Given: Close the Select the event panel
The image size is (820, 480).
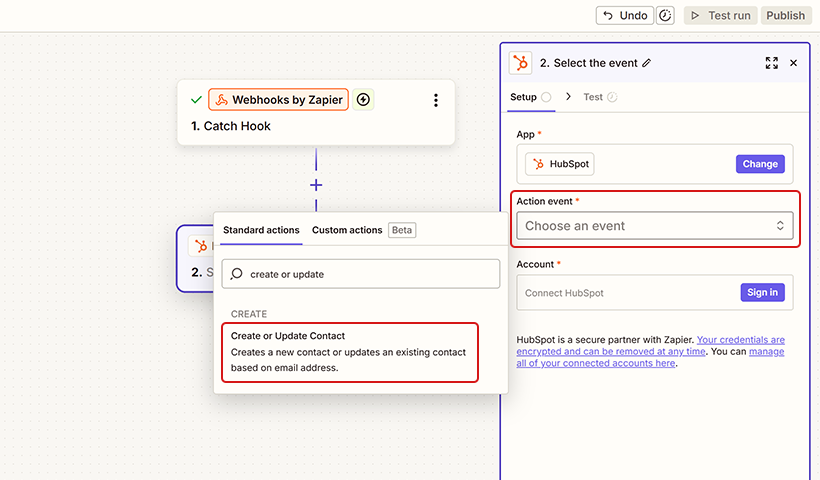Looking at the screenshot, I should (x=793, y=63).
